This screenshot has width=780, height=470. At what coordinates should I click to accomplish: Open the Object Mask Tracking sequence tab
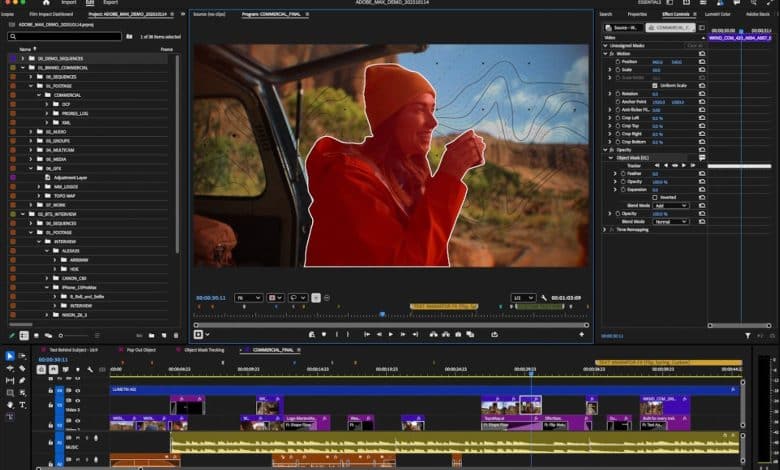click(203, 349)
